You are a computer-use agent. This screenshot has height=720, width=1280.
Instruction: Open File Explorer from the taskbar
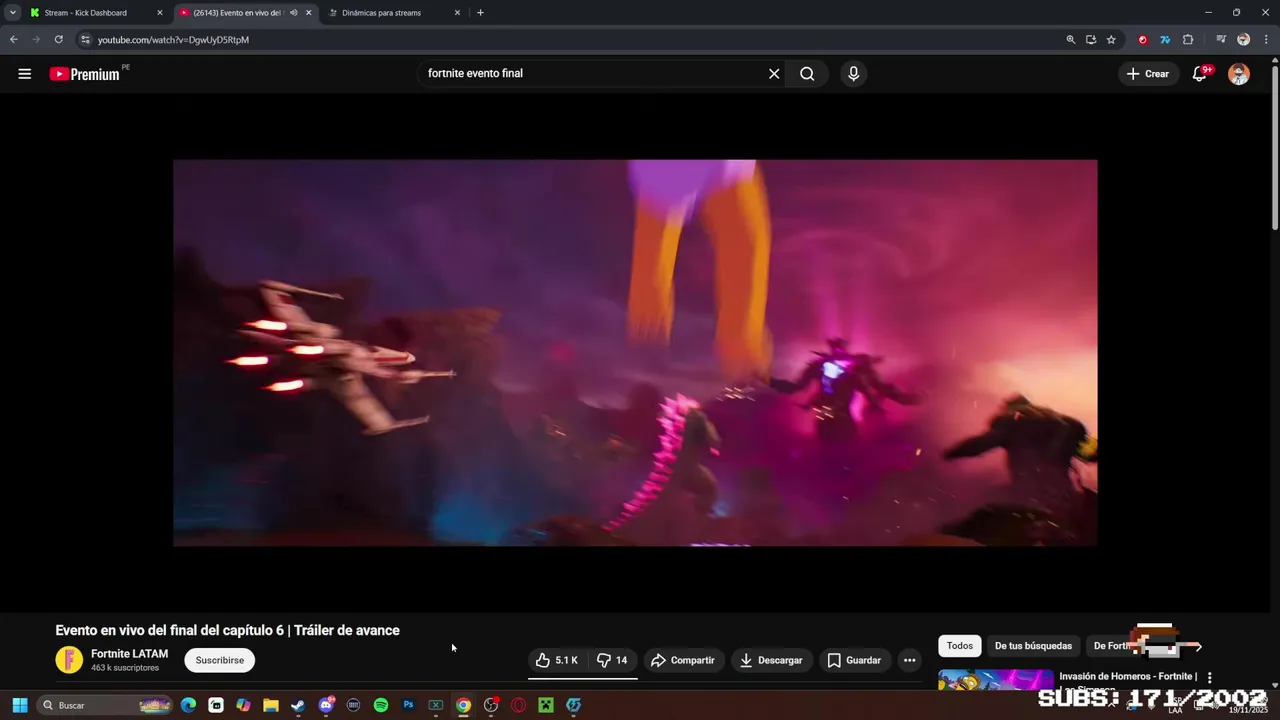point(271,705)
